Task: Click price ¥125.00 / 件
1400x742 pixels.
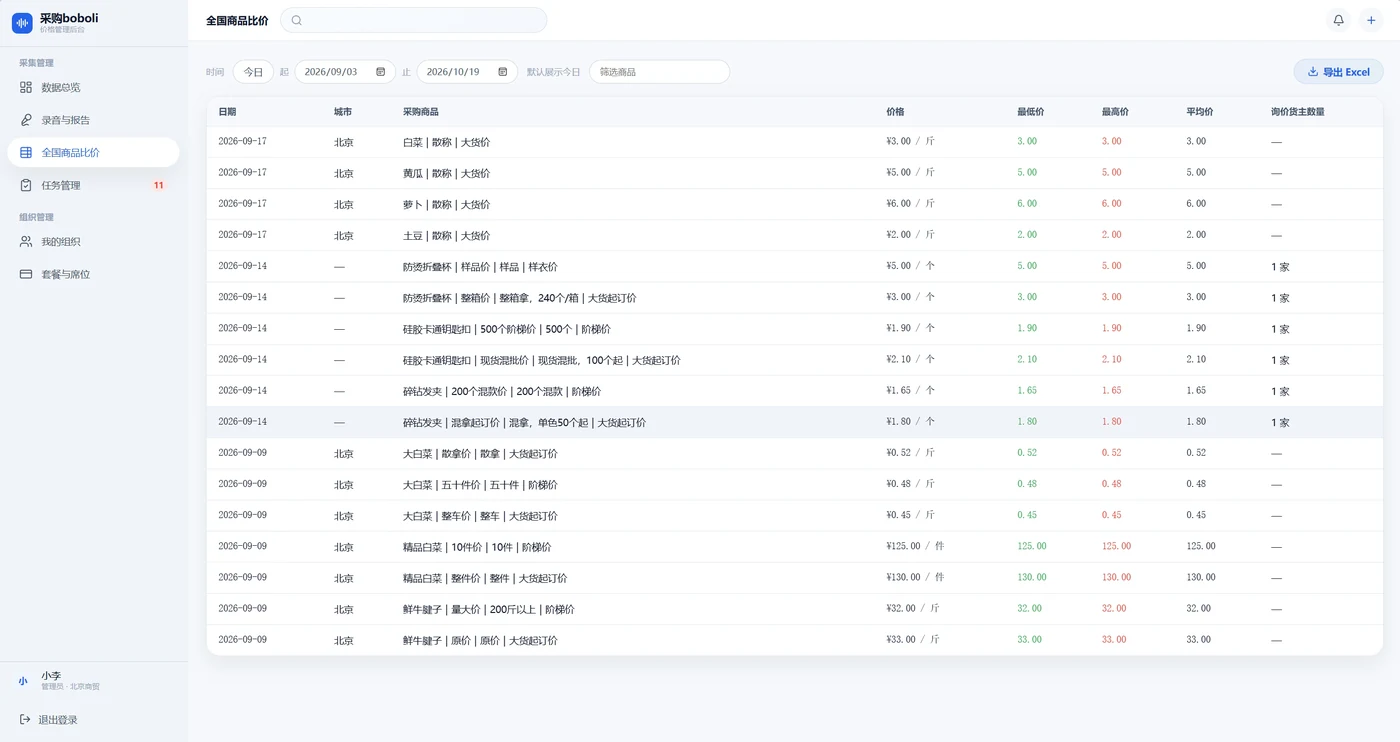Action: [915, 547]
